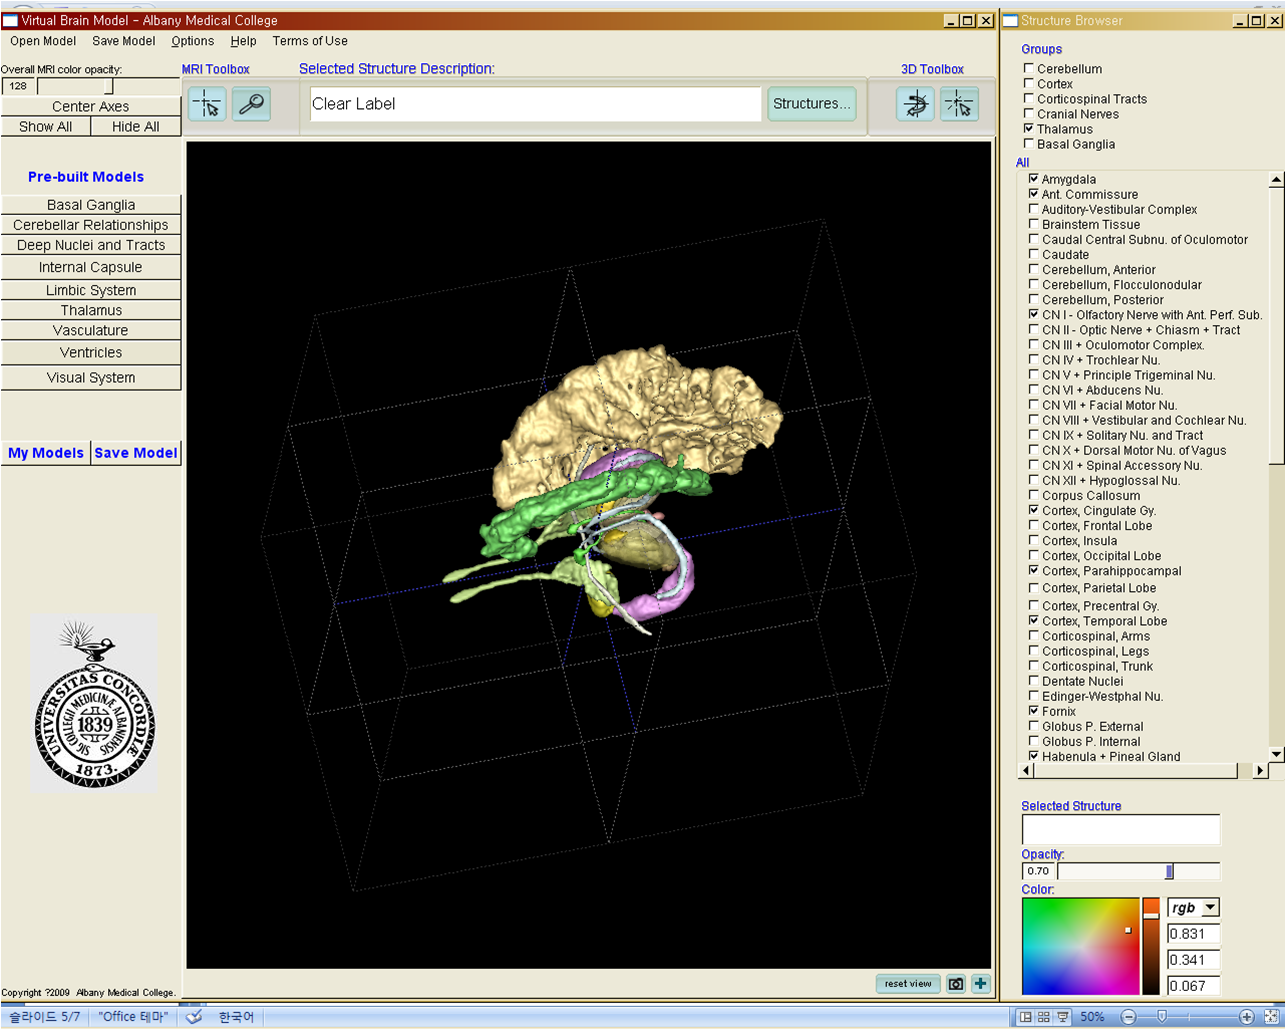Load the Basal Ganglia pre-built model
This screenshot has height=1030, width=1286.
pyautogui.click(x=91, y=204)
